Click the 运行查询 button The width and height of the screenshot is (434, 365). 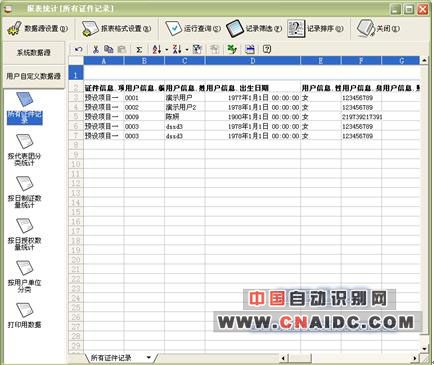coord(193,28)
